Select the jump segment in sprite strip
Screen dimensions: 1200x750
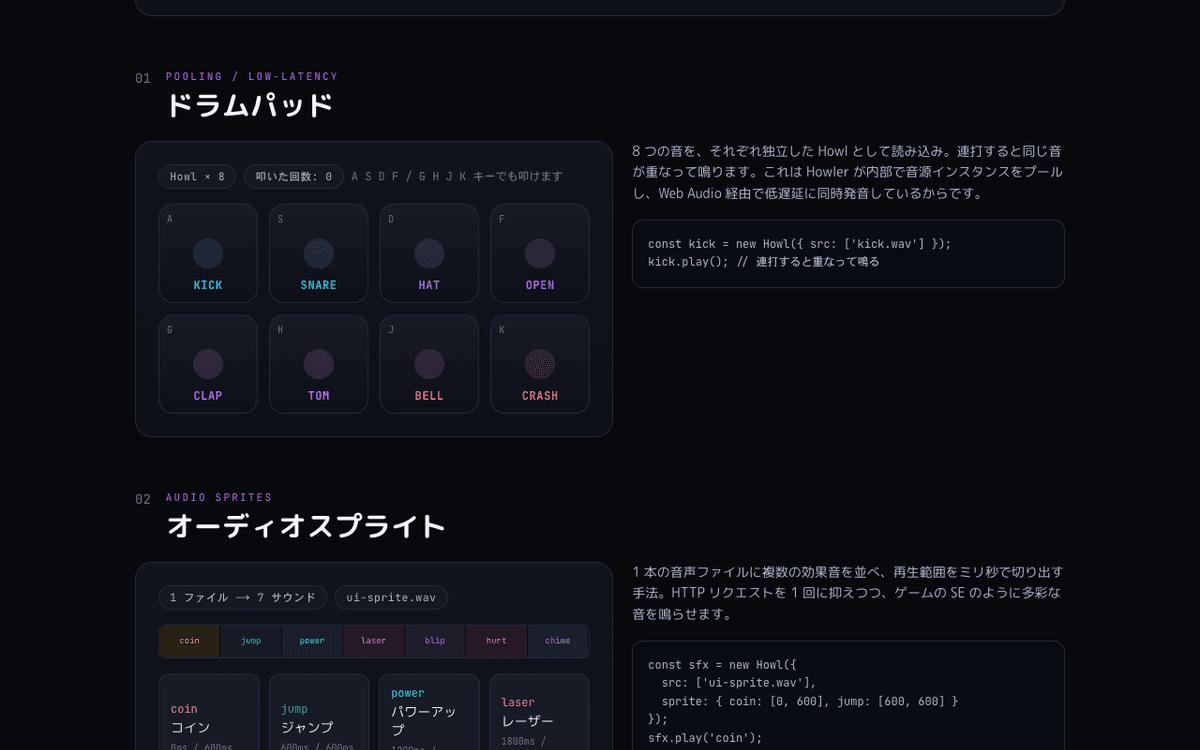pos(251,641)
